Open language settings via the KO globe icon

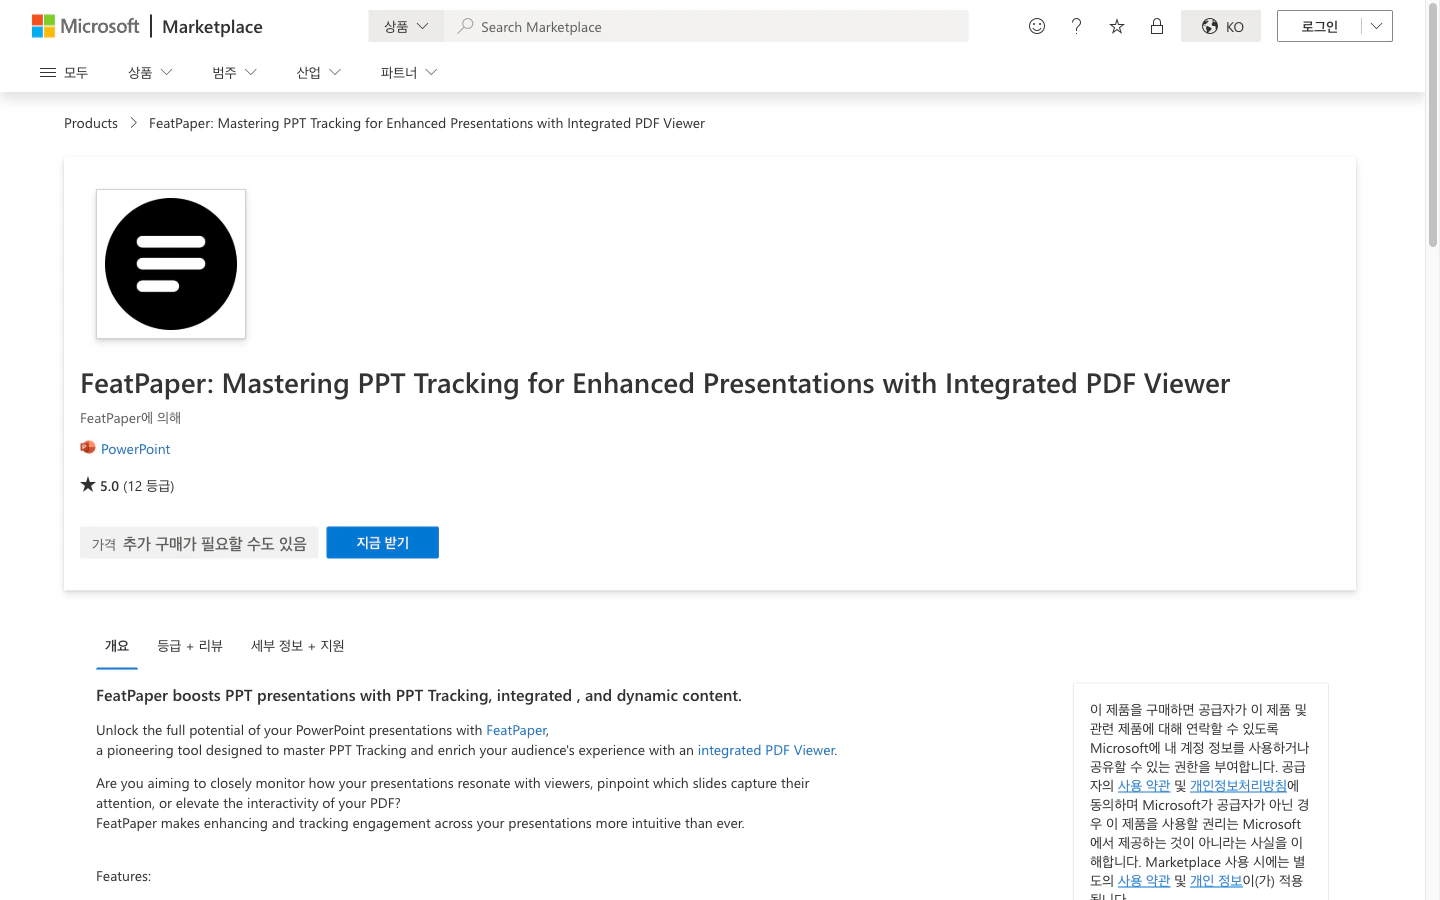1220,26
